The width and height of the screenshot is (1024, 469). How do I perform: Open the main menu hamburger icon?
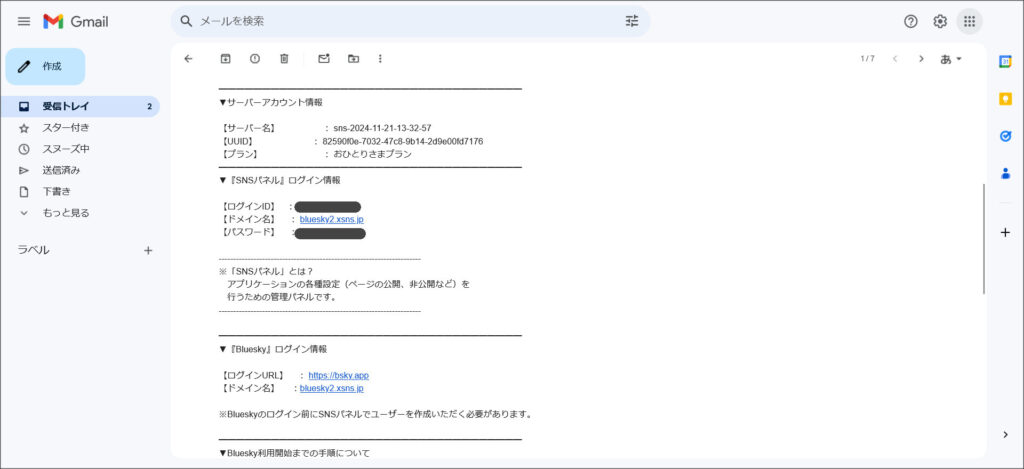click(24, 22)
